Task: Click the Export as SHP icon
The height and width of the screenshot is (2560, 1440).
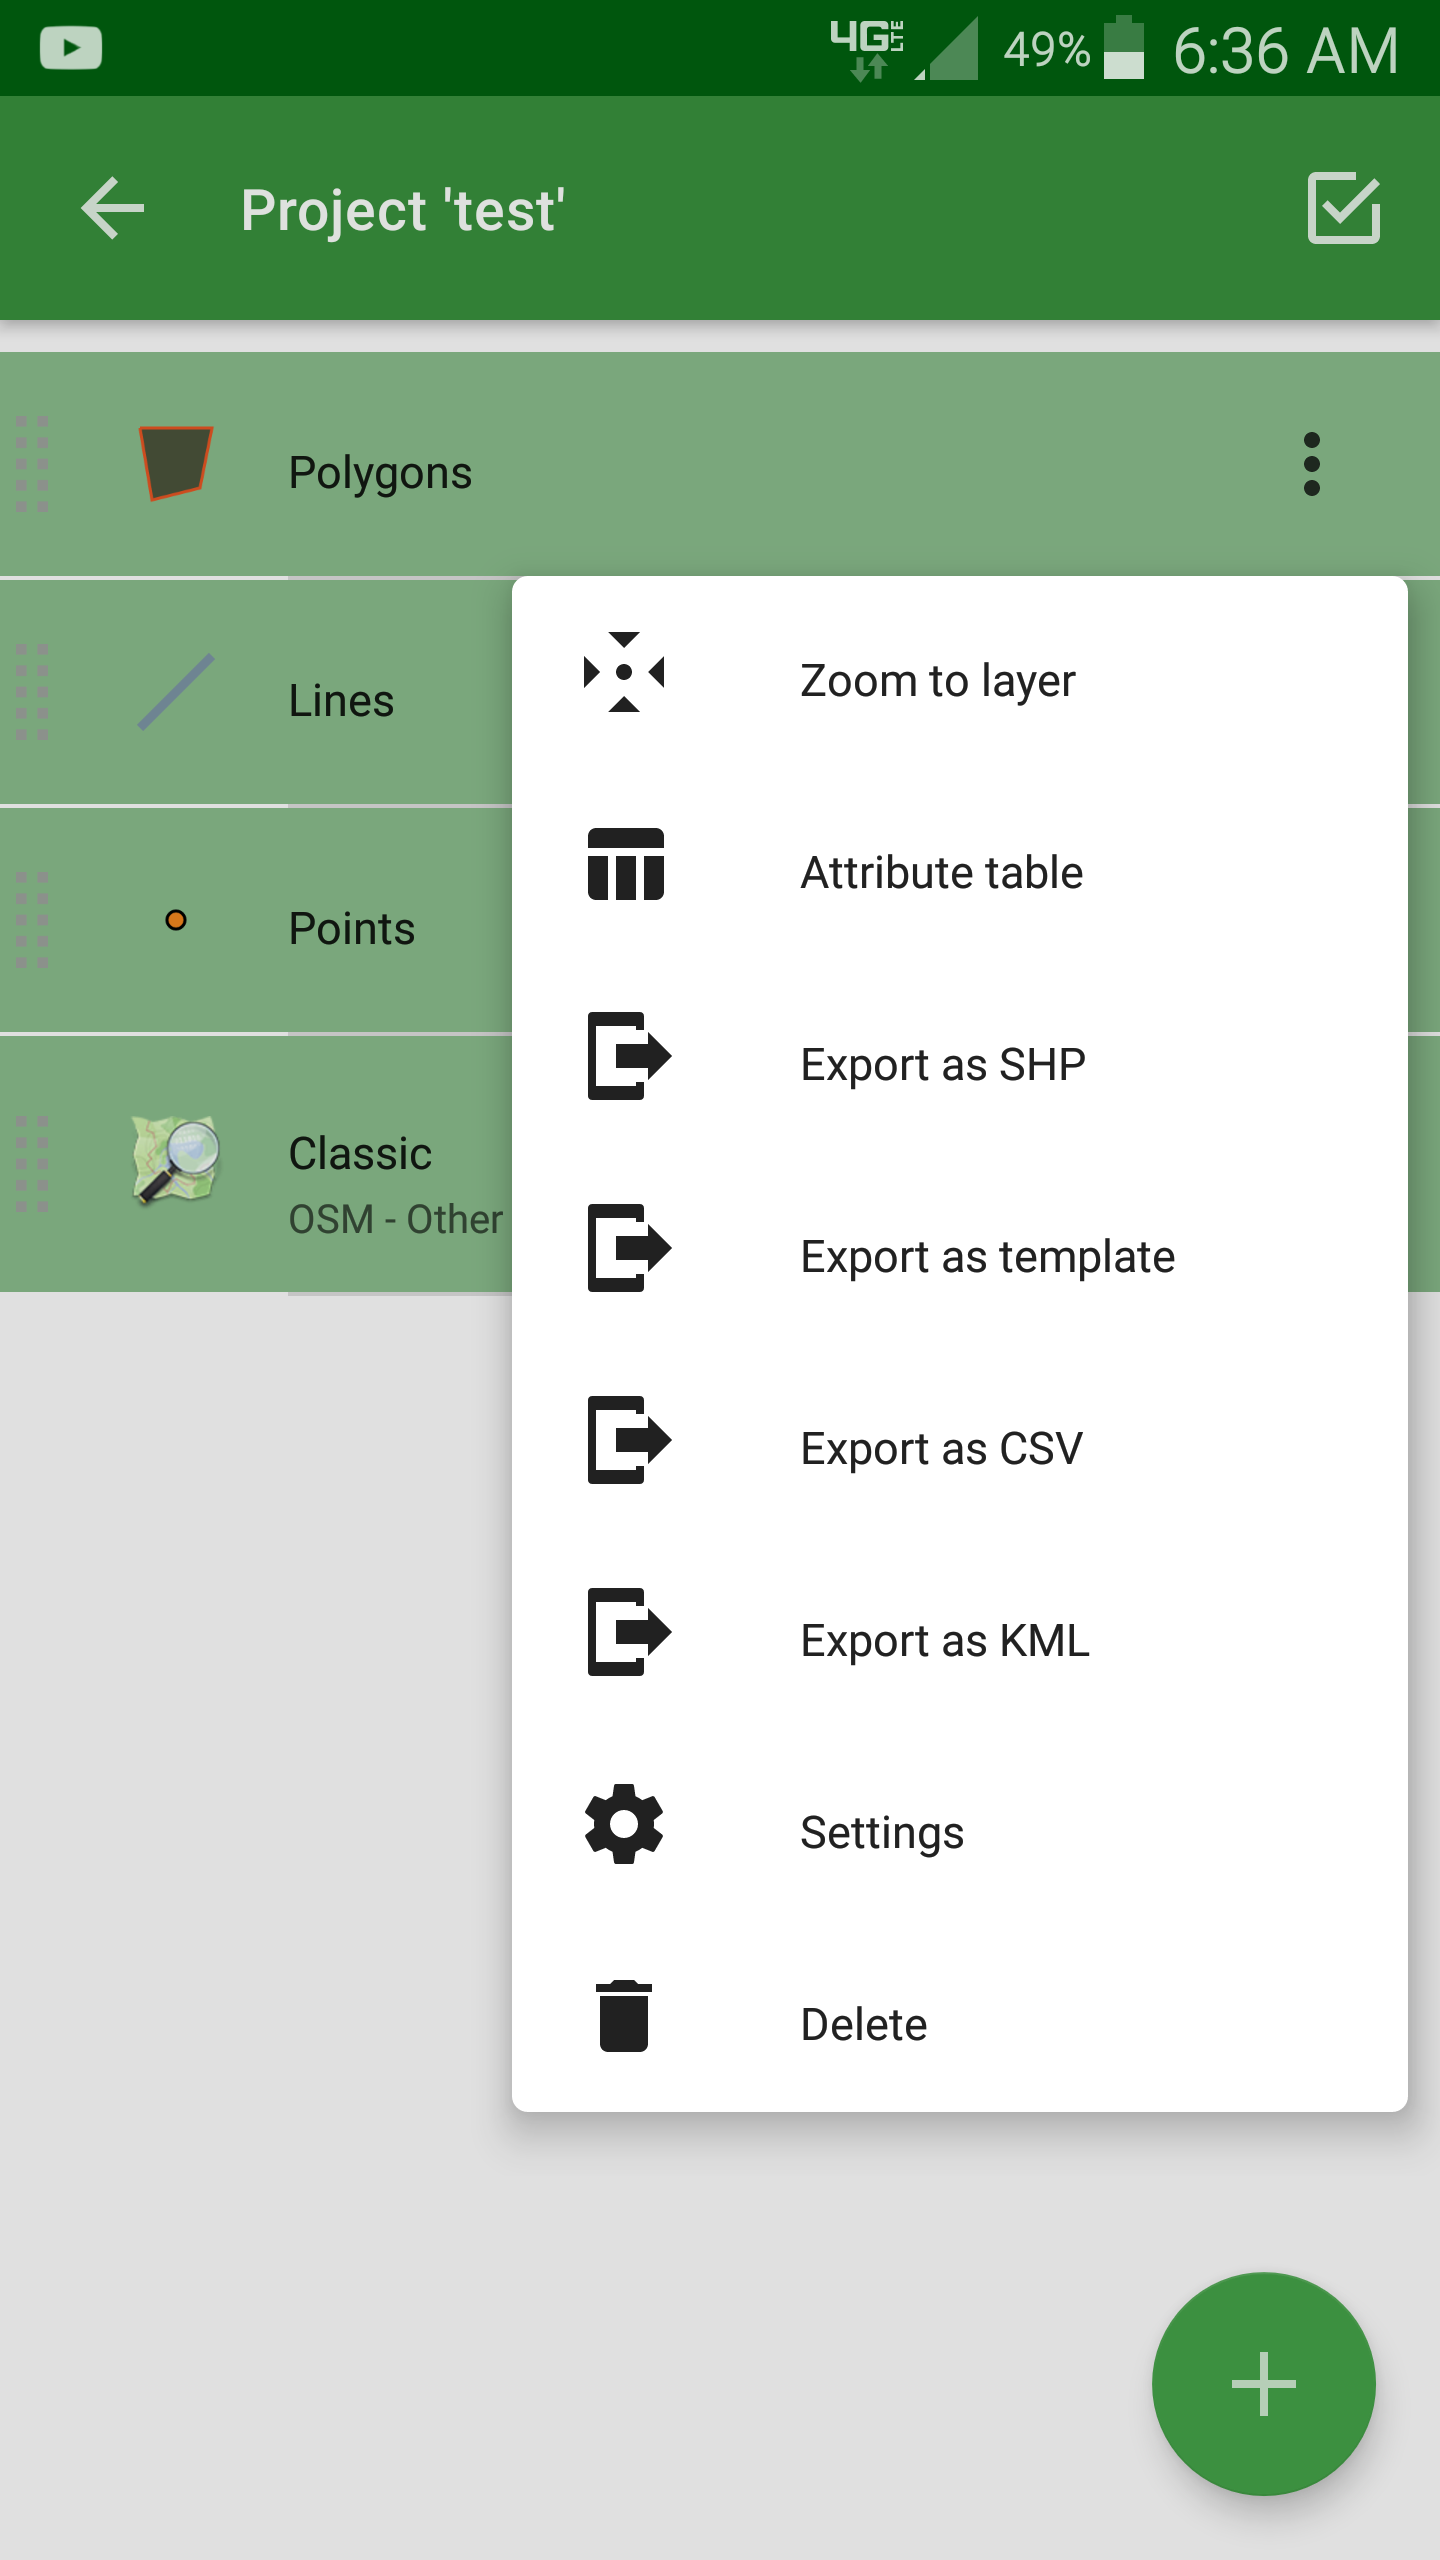Action: click(x=629, y=1056)
